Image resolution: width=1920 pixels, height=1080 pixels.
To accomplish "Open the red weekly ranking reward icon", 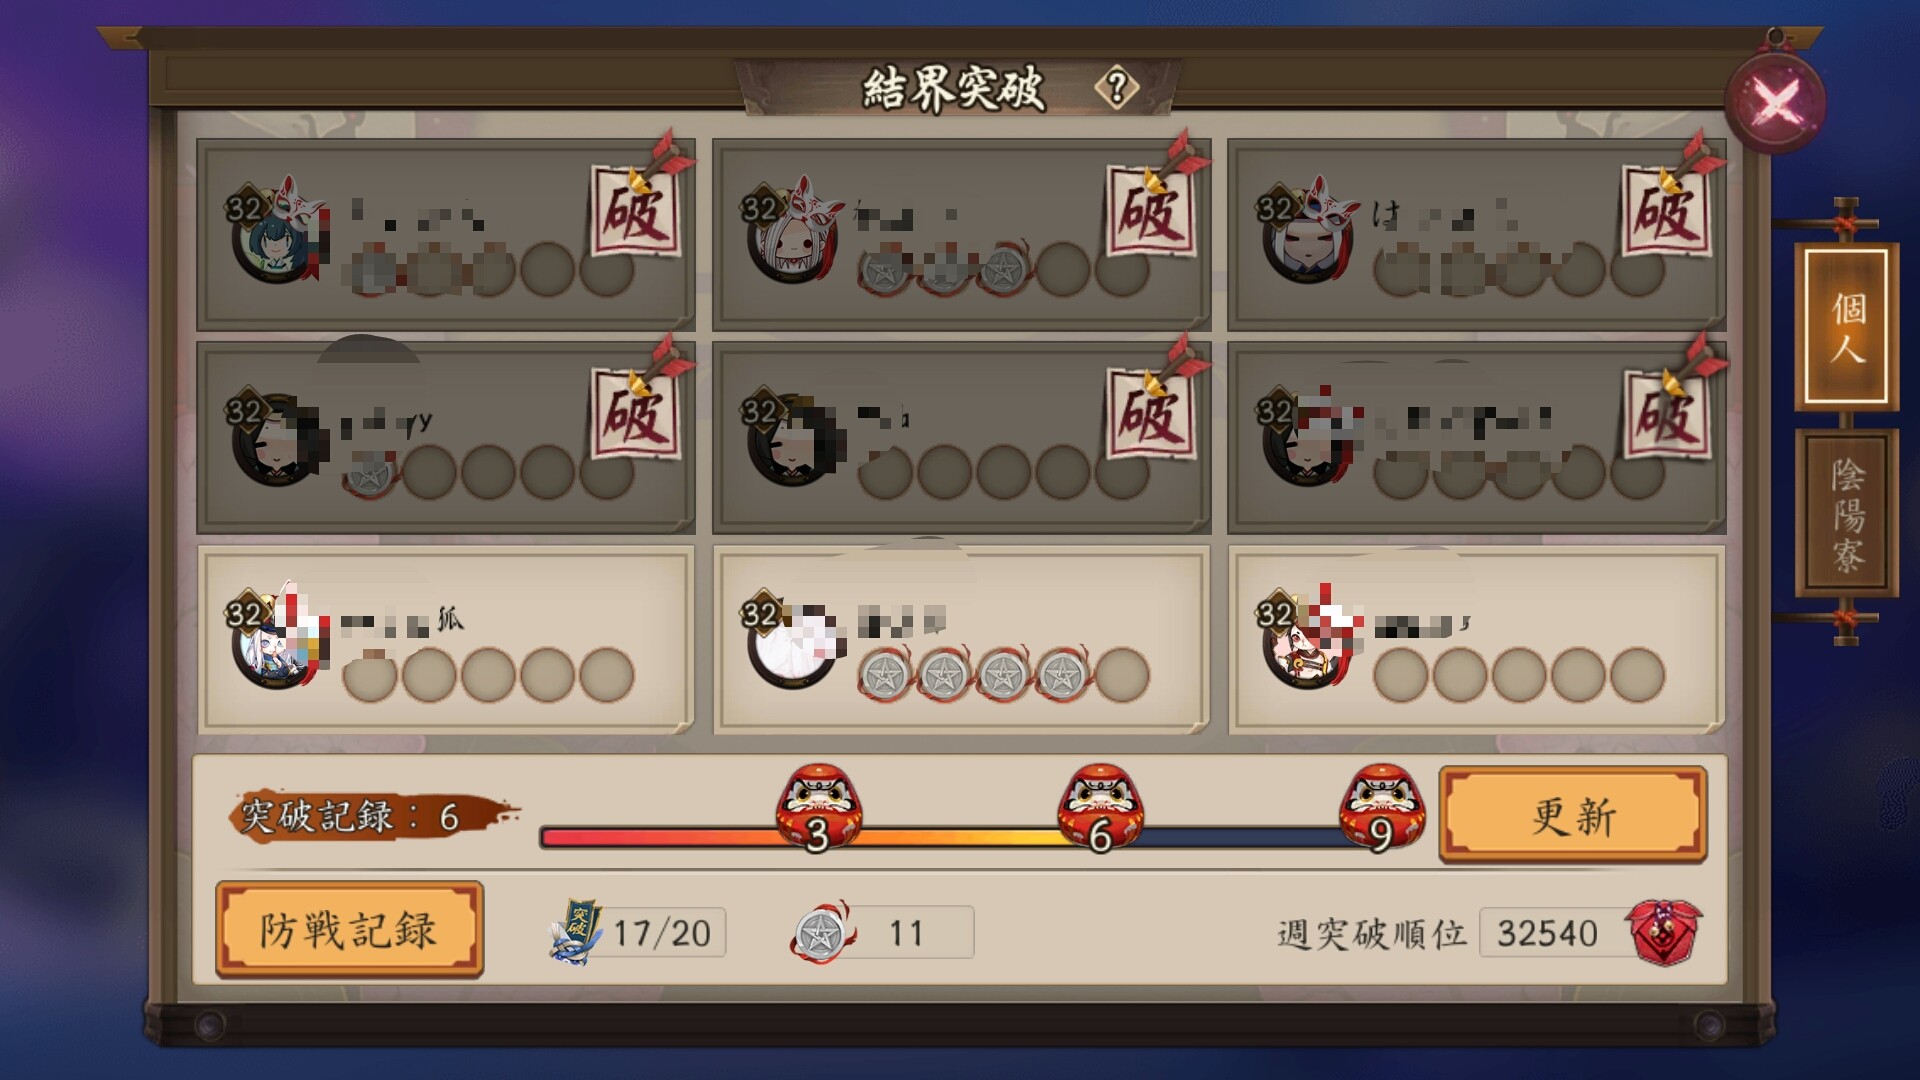I will [x=1664, y=932].
